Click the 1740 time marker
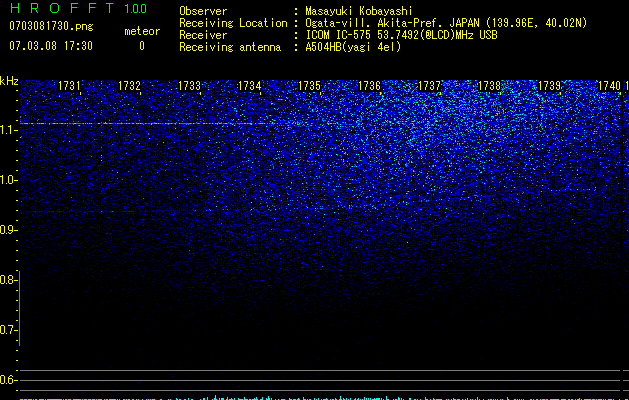This screenshot has height=400, width=629. [x=609, y=86]
